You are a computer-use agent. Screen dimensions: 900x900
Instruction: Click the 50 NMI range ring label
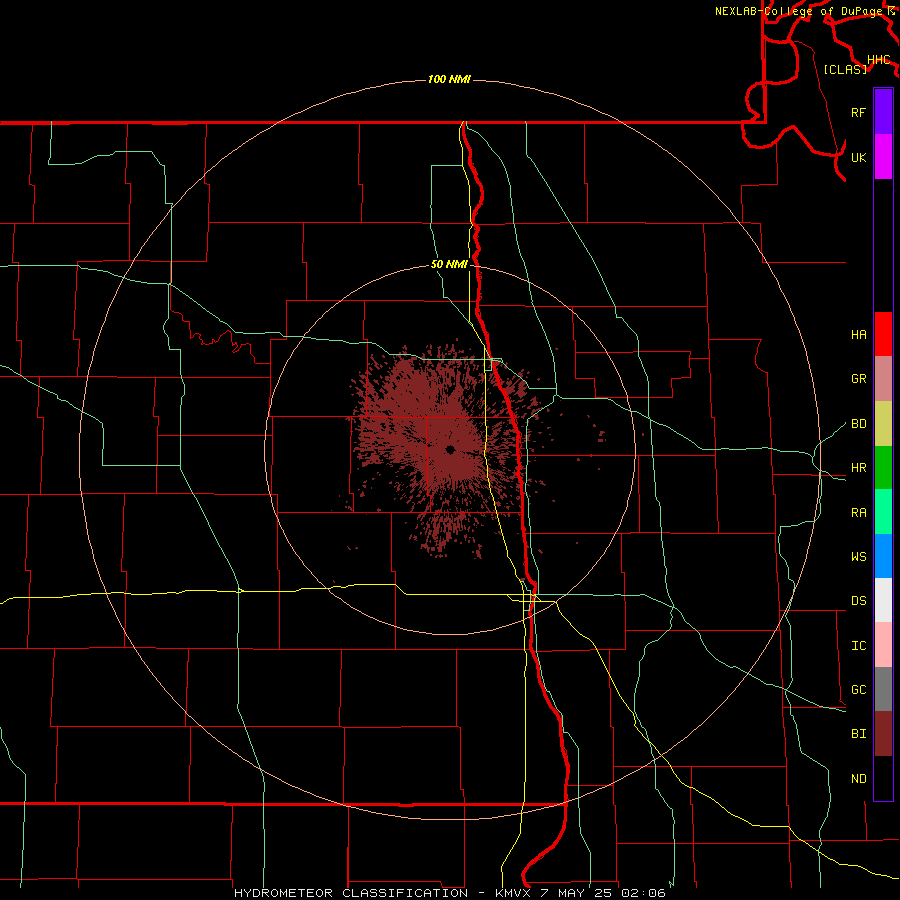[449, 264]
